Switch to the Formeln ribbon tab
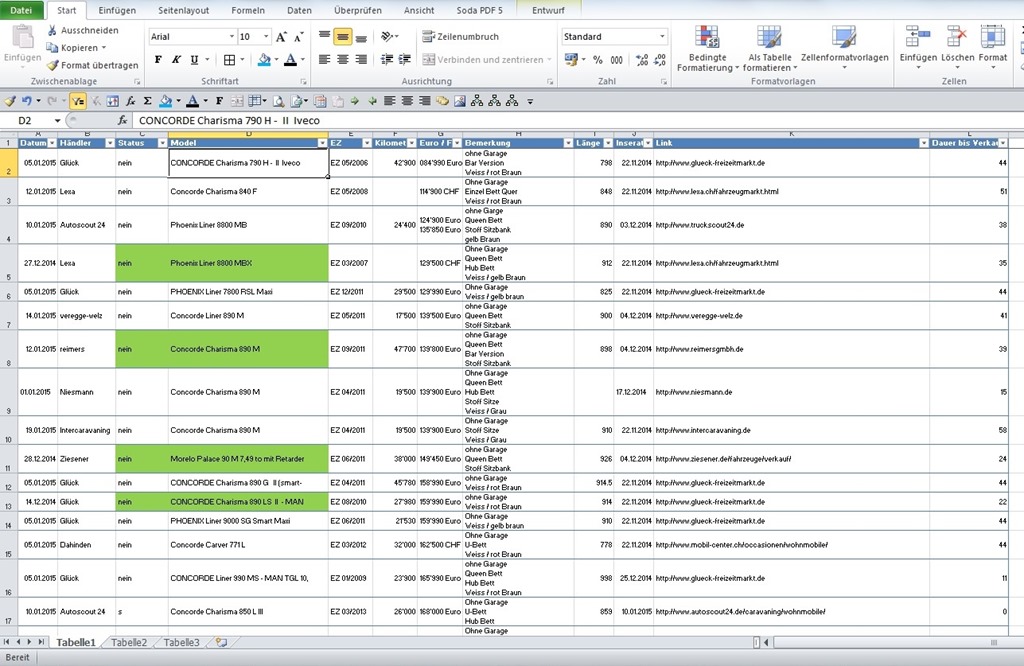Screen dimensions: 1024x666 [248, 10]
